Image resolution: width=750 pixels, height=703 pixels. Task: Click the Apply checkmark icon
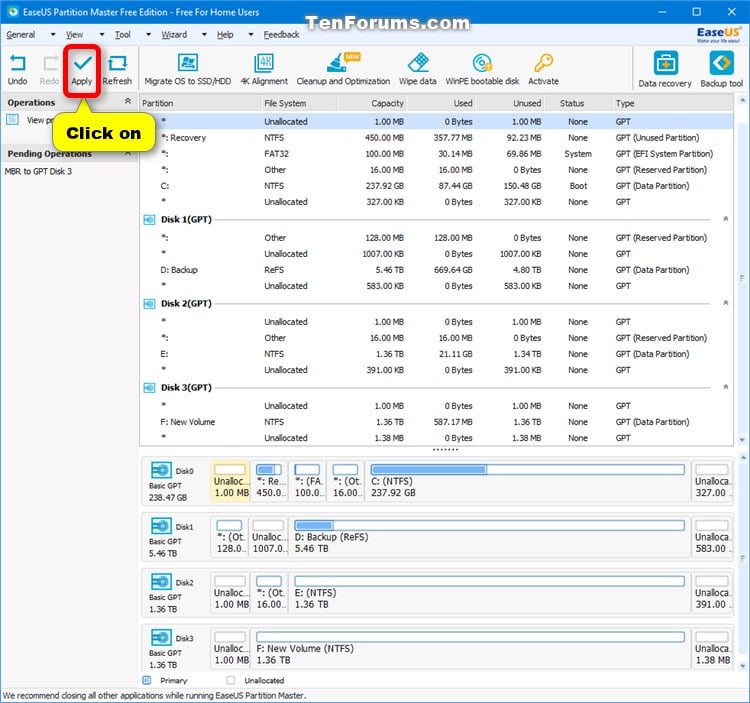pos(82,62)
